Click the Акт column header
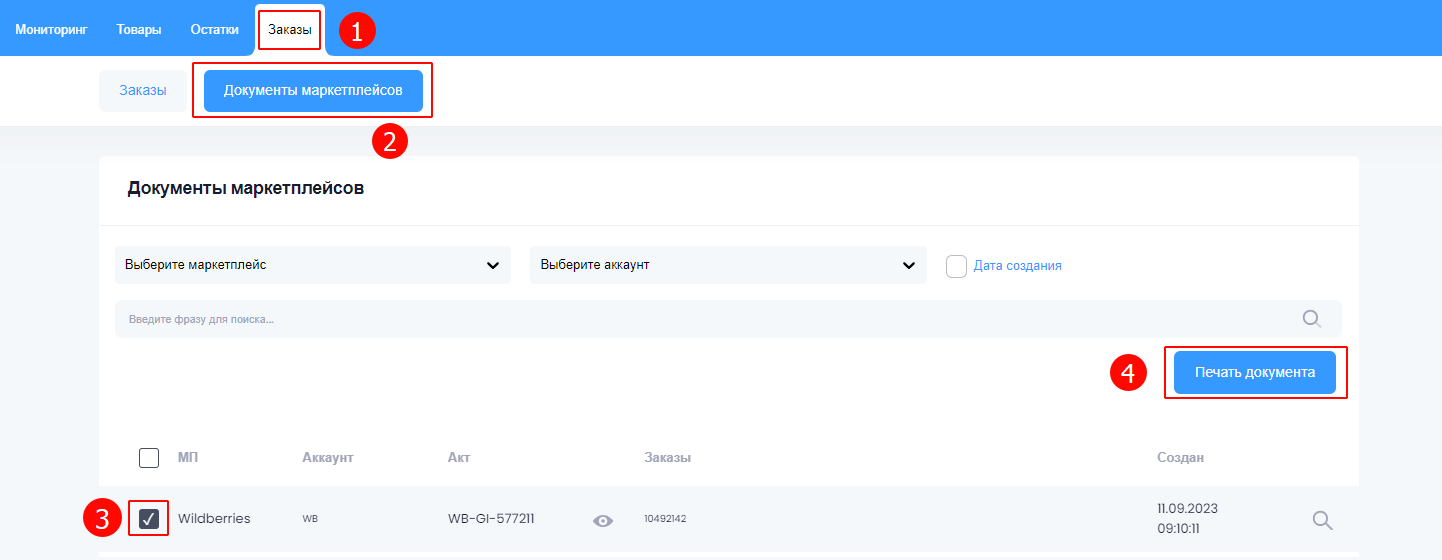1442x560 pixels. coord(459,458)
